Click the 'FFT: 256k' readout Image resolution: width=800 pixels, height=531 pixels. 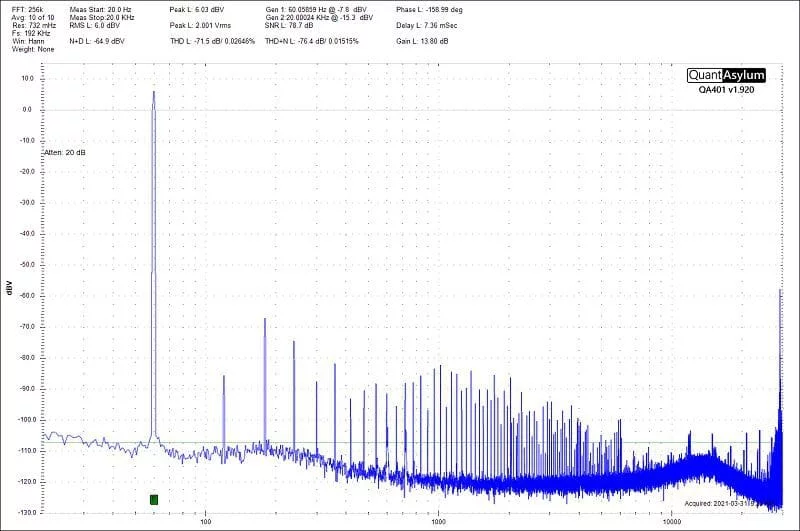(x=28, y=10)
